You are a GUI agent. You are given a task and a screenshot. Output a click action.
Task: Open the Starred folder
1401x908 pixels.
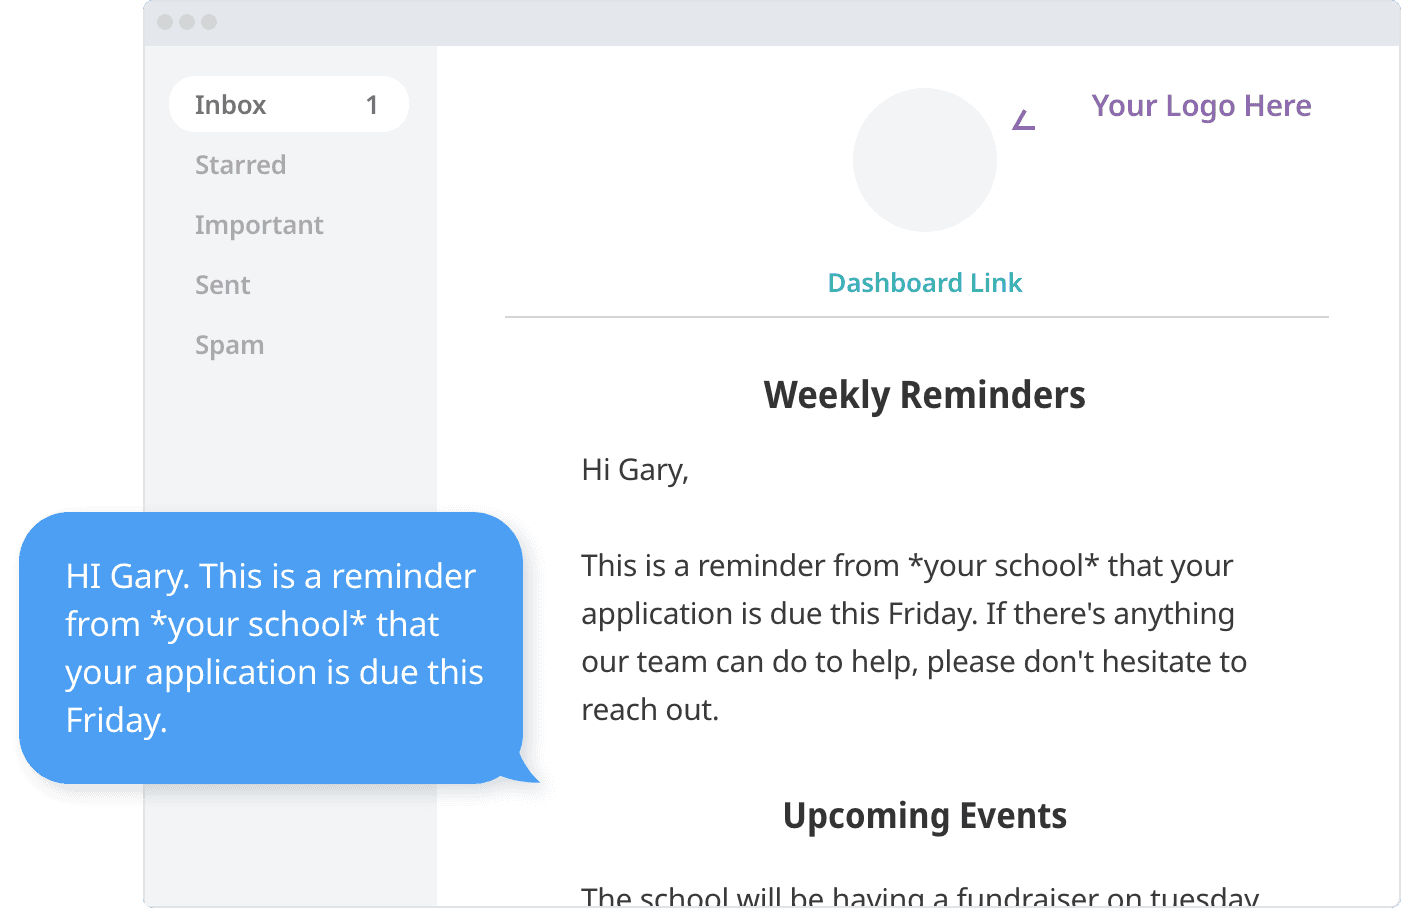tap(240, 164)
